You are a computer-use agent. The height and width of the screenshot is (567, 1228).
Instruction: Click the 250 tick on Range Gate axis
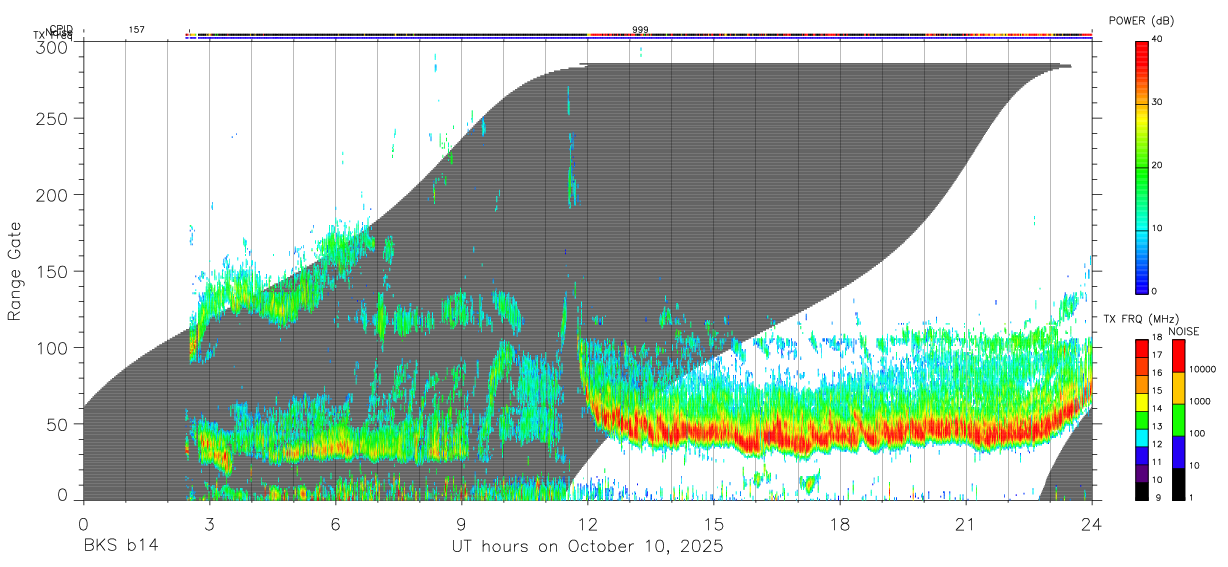tap(54, 118)
